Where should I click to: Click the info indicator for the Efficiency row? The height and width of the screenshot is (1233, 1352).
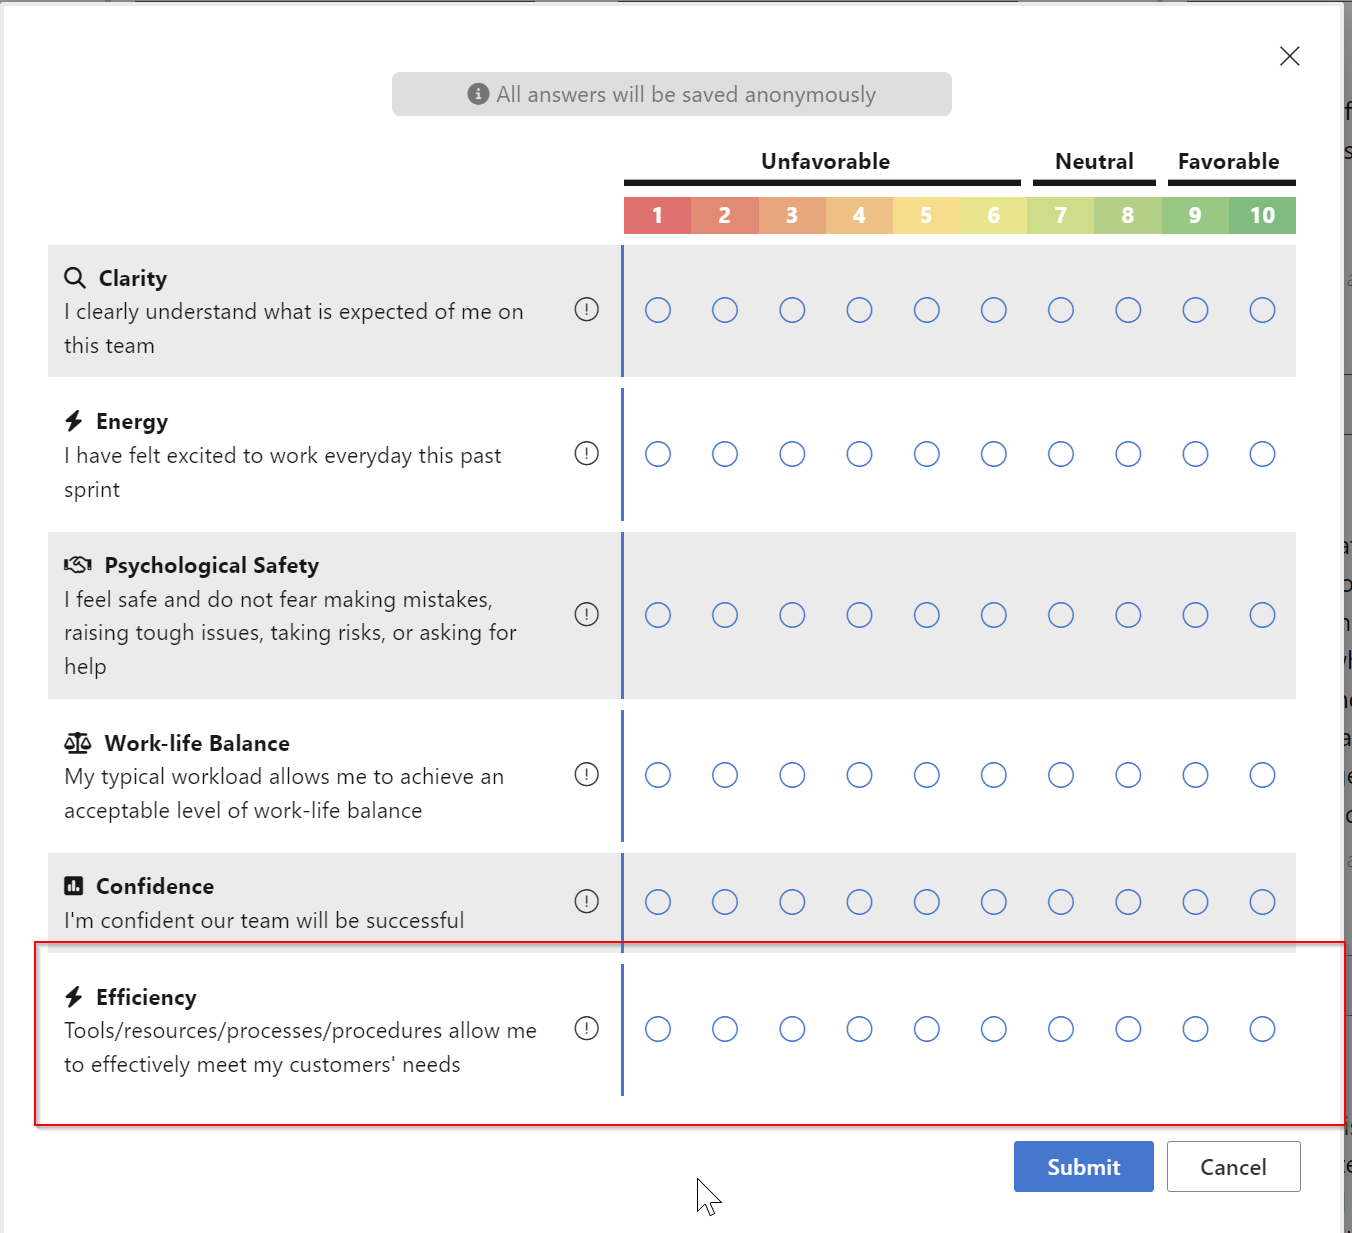coord(587,1028)
